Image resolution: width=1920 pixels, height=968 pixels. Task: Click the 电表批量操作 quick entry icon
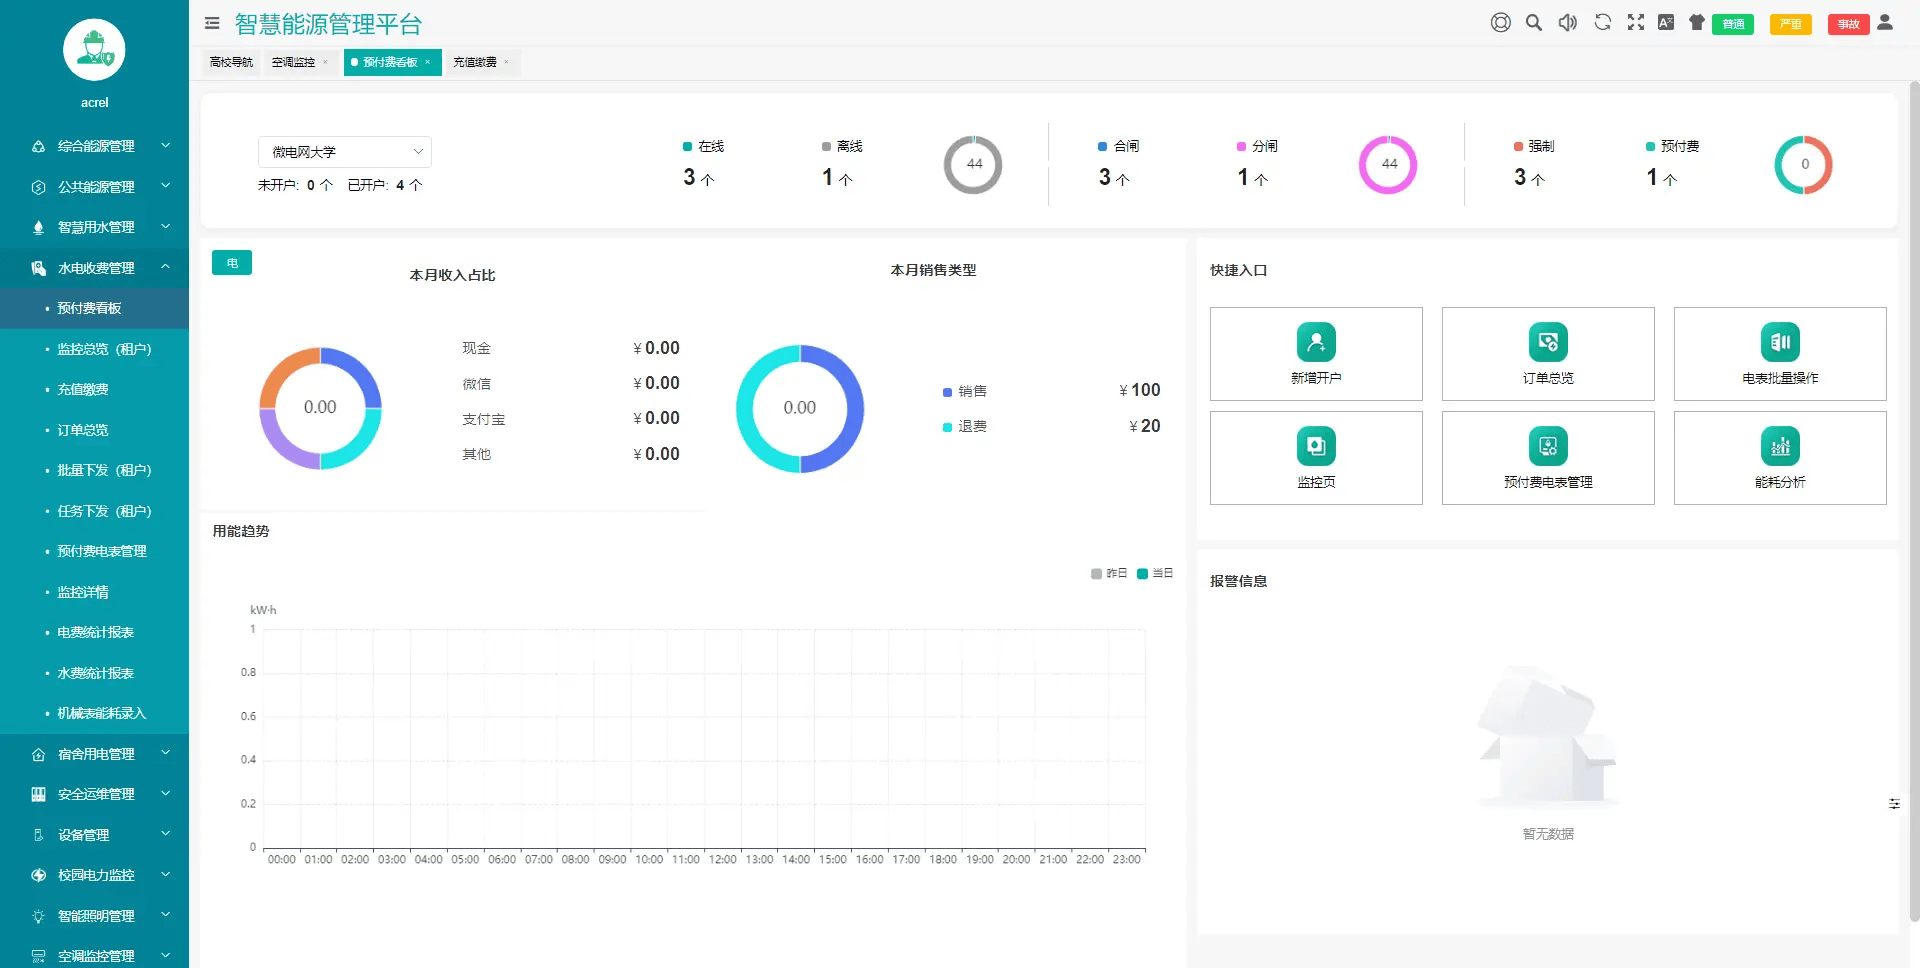[x=1780, y=343]
